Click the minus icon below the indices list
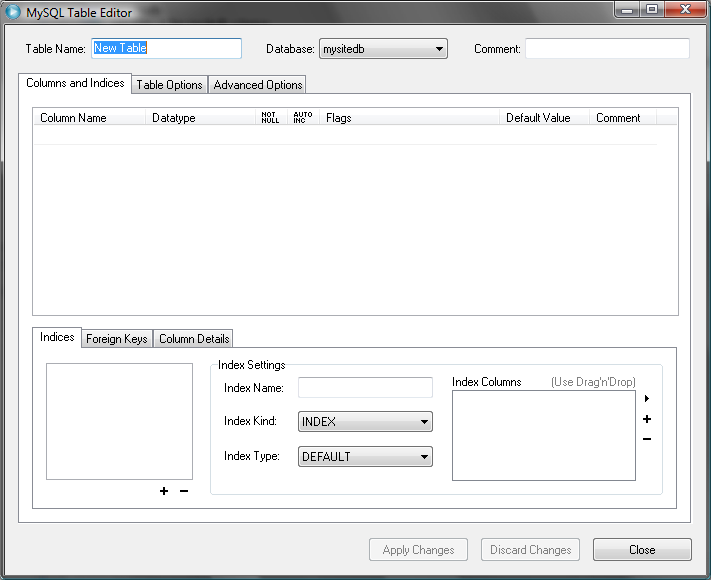Viewport: 711px width, 580px height. 183,491
